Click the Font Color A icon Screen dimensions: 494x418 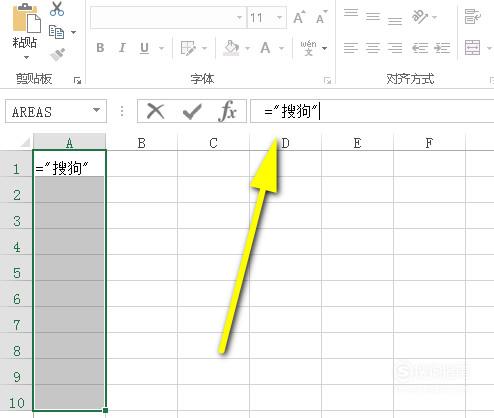(x=265, y=48)
